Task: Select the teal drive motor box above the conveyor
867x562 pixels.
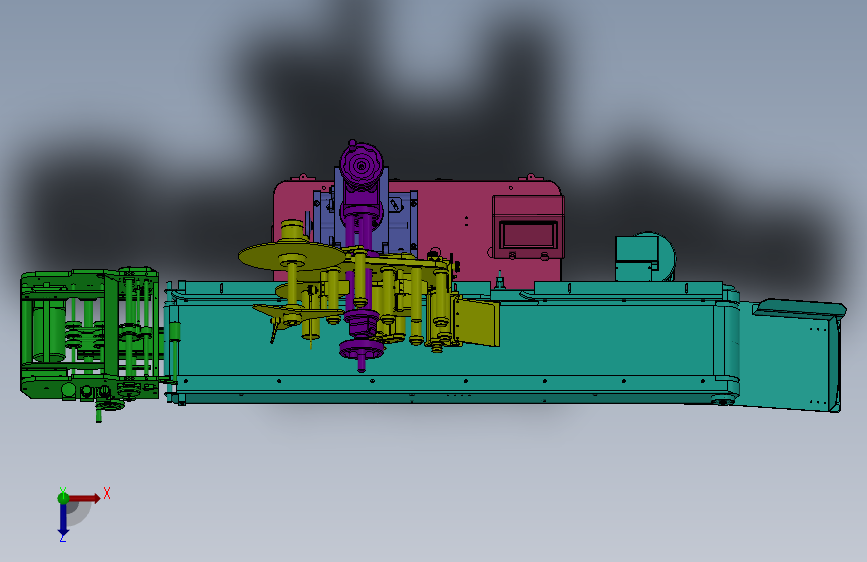Action: [645, 257]
